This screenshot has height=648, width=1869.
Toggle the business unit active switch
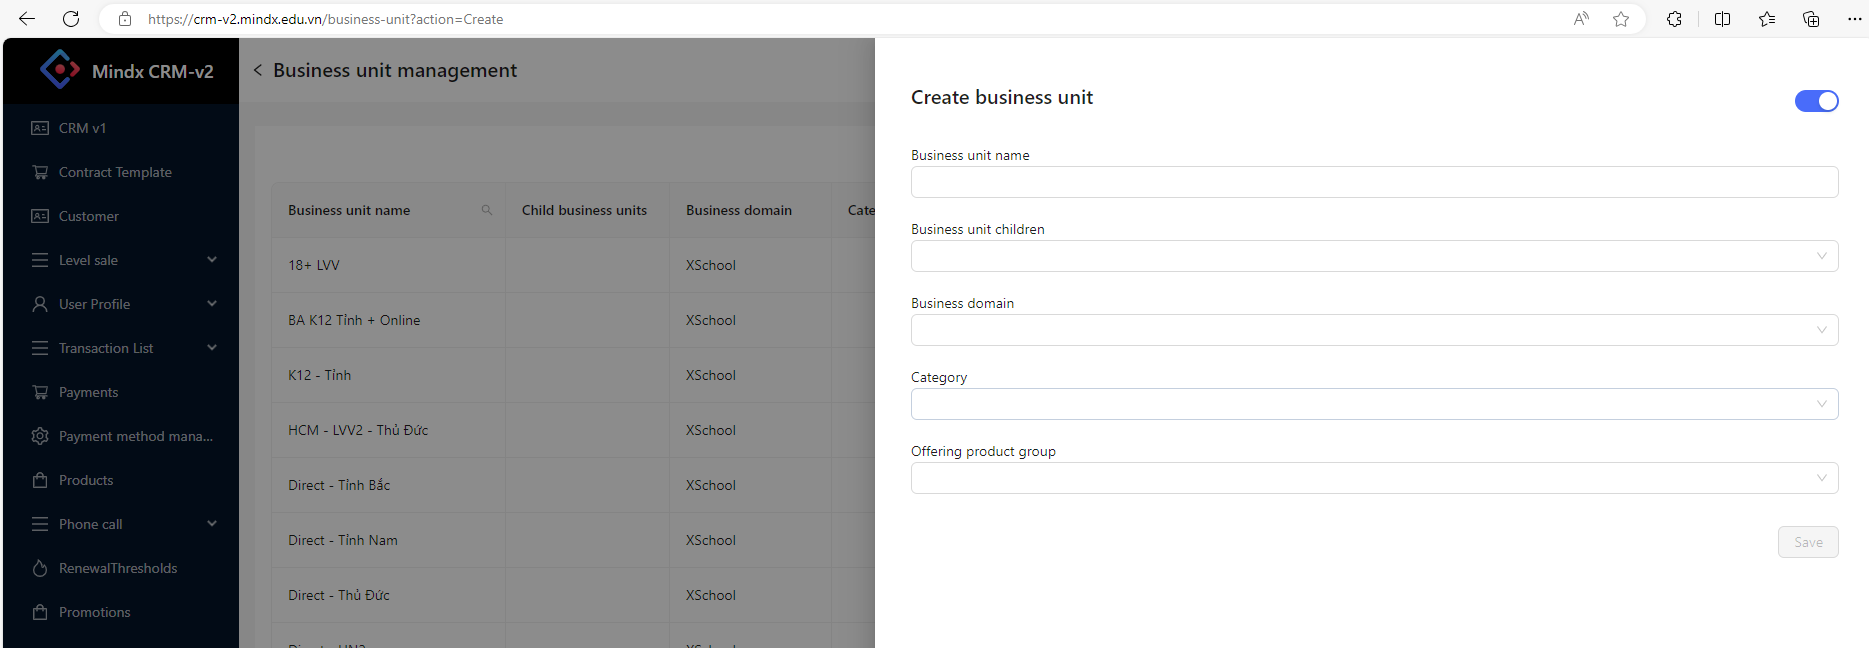[1817, 101]
